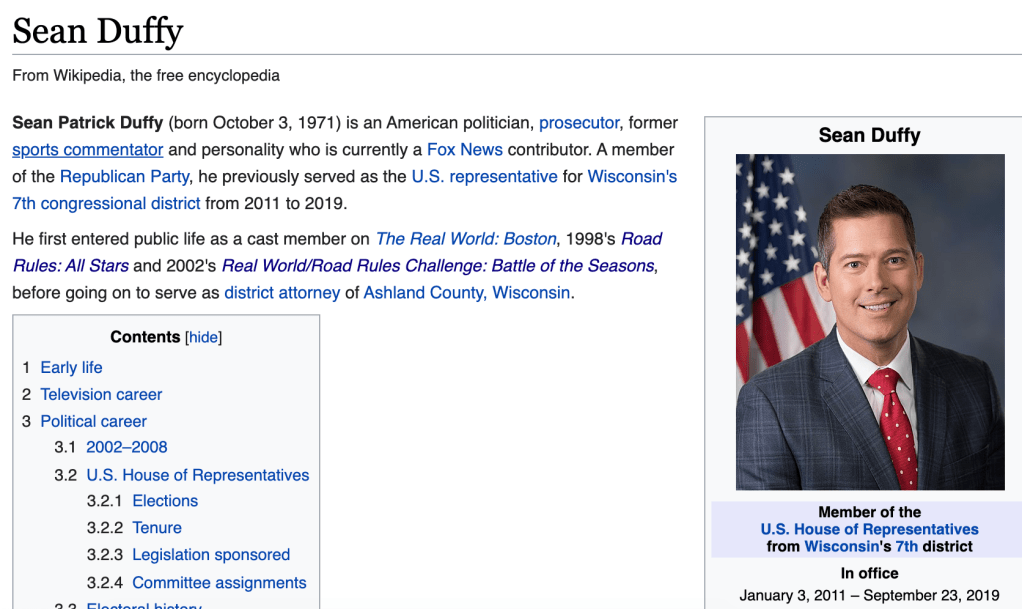Open the Fox News article link
Viewport: 1022px width, 609px height.
click(x=464, y=150)
